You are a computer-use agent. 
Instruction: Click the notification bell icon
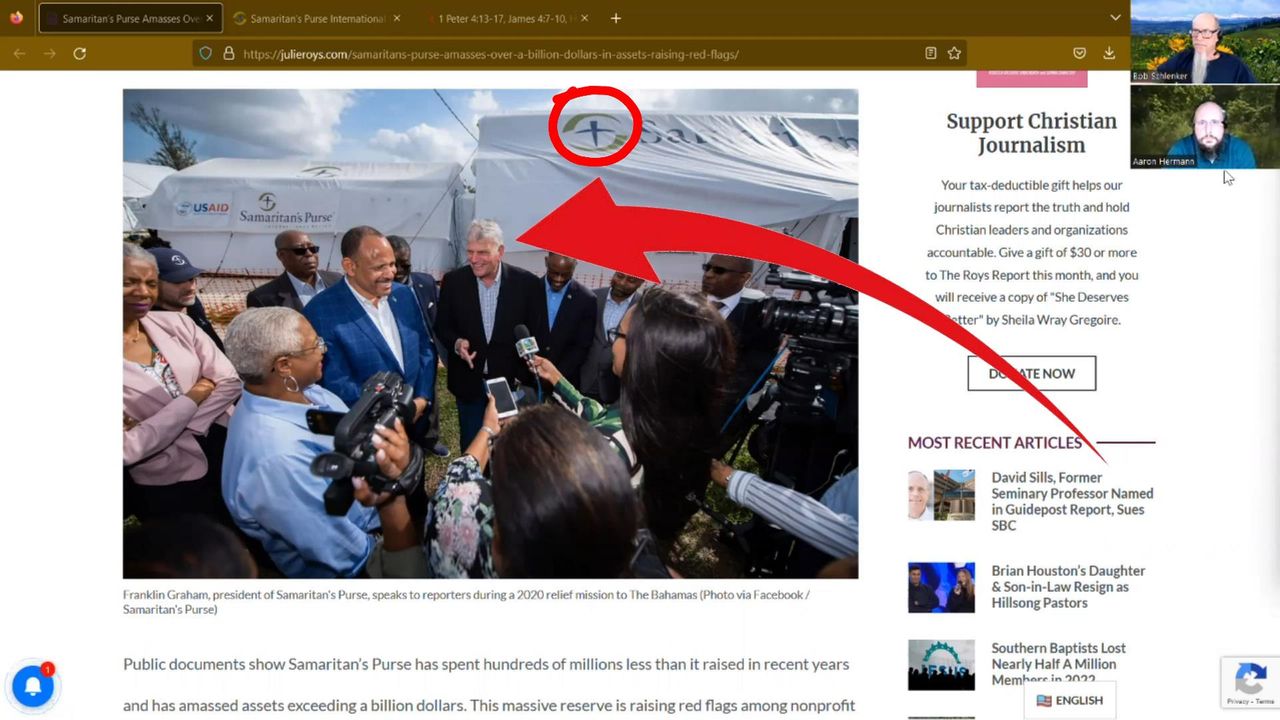tap(32, 686)
